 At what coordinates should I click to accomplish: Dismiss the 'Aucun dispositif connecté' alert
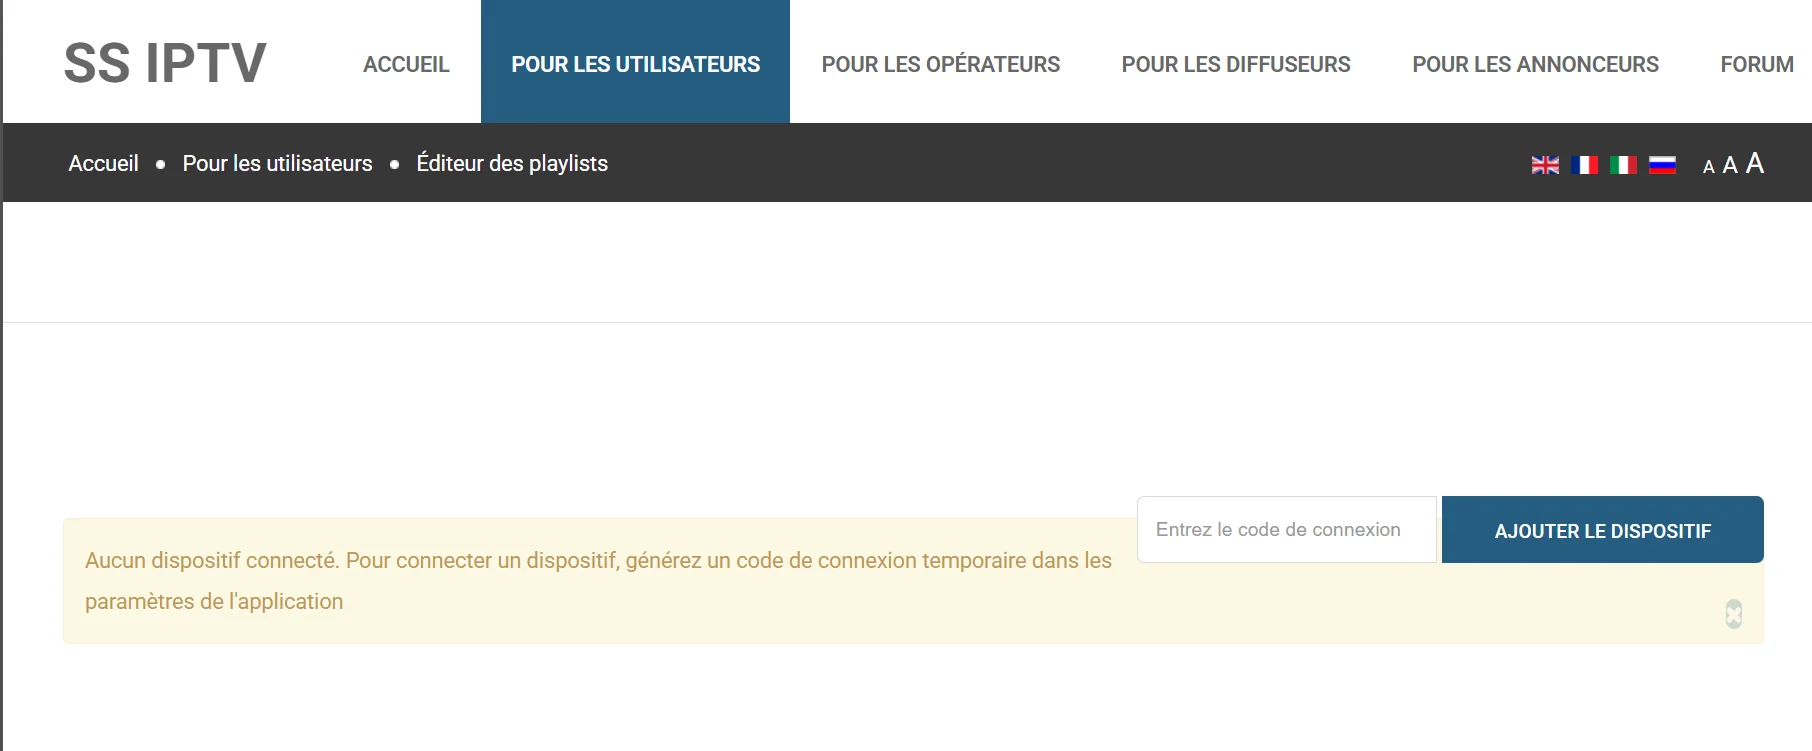click(x=1733, y=614)
